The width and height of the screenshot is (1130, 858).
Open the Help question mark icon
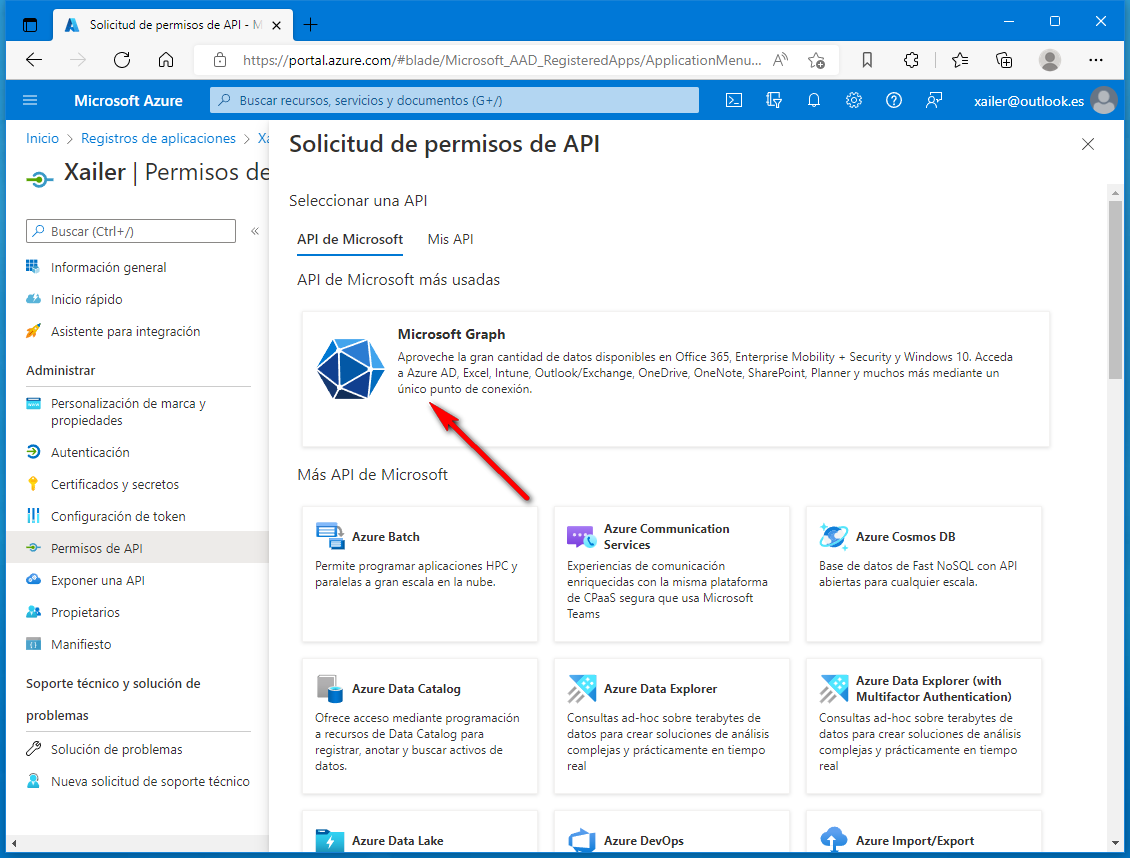click(x=894, y=100)
